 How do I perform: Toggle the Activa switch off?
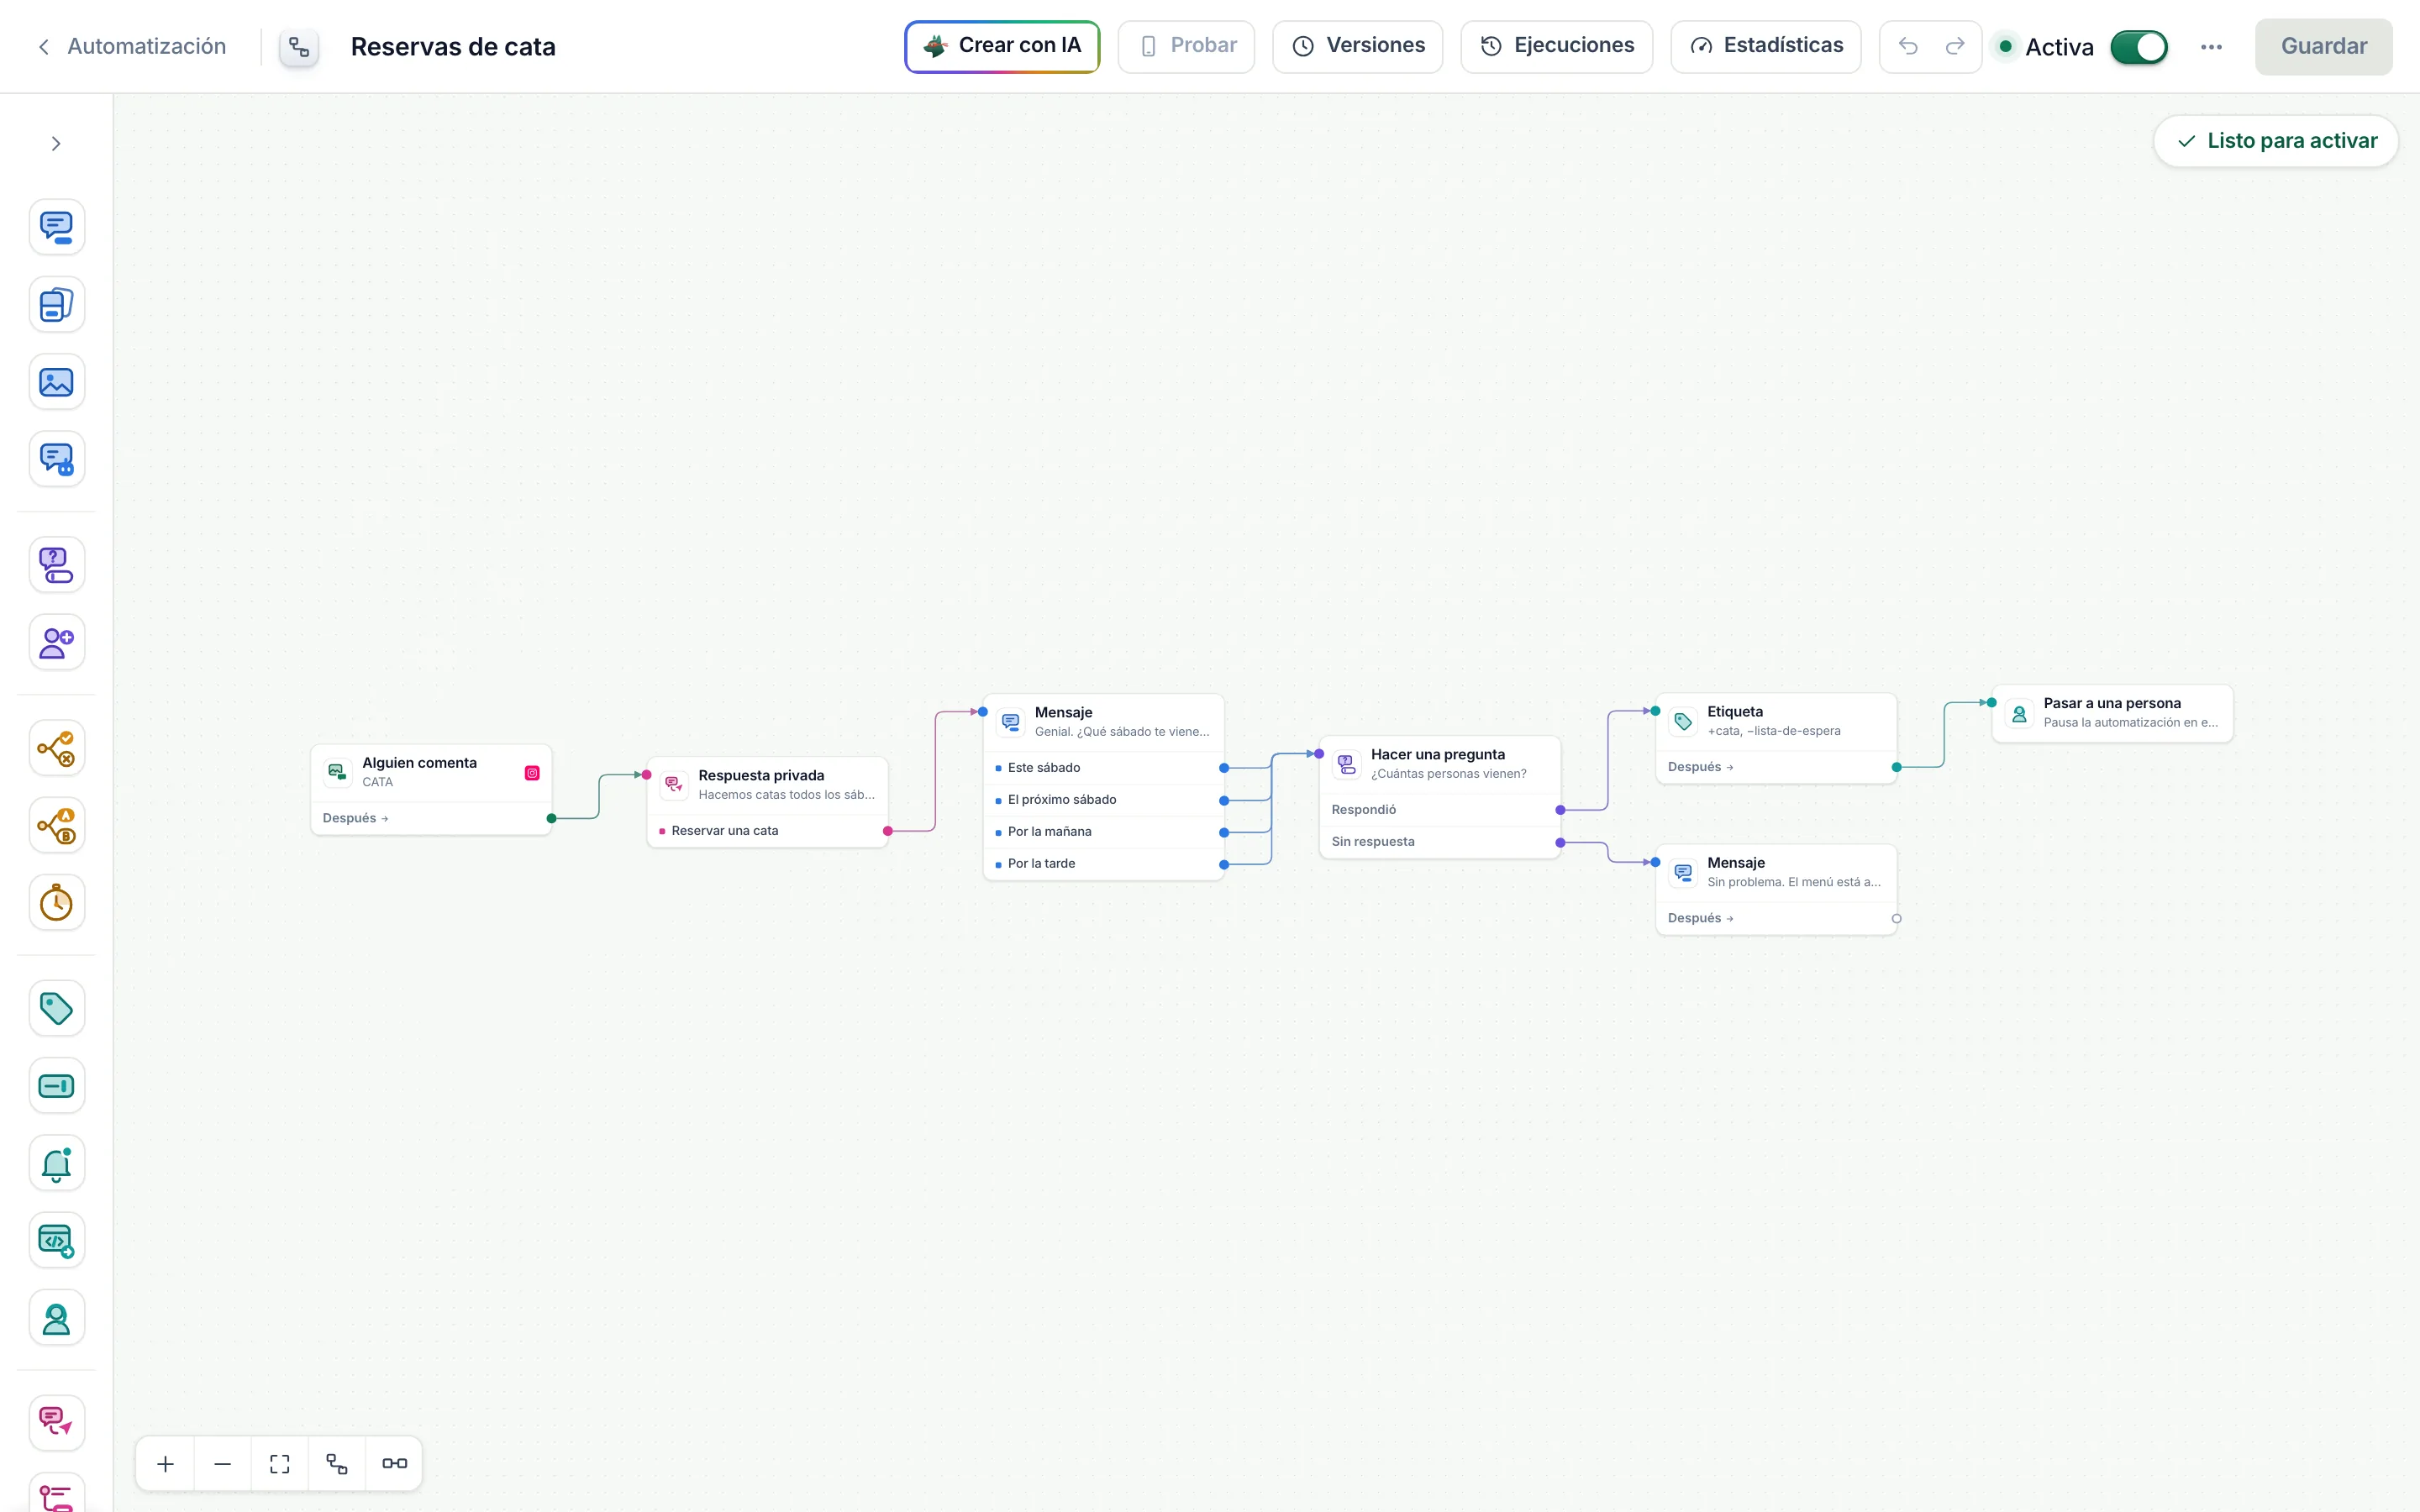(2139, 47)
